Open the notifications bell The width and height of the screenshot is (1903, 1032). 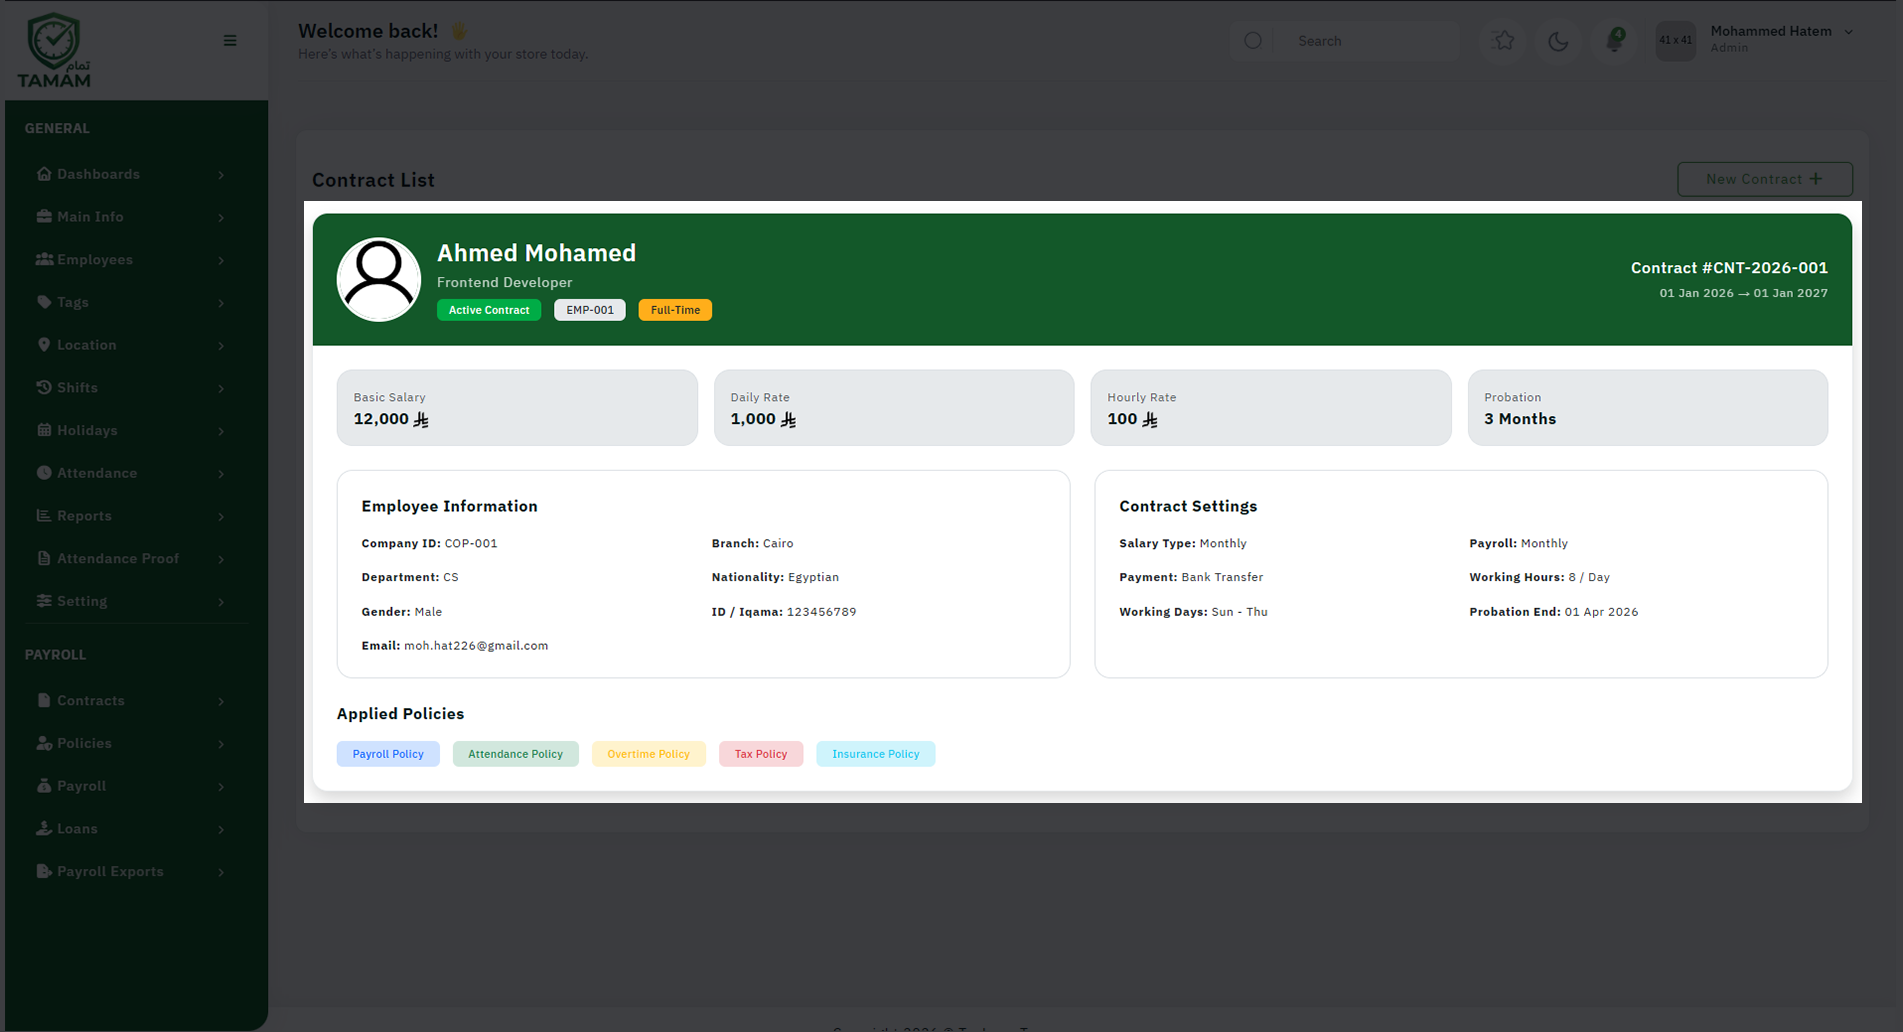tap(1615, 40)
